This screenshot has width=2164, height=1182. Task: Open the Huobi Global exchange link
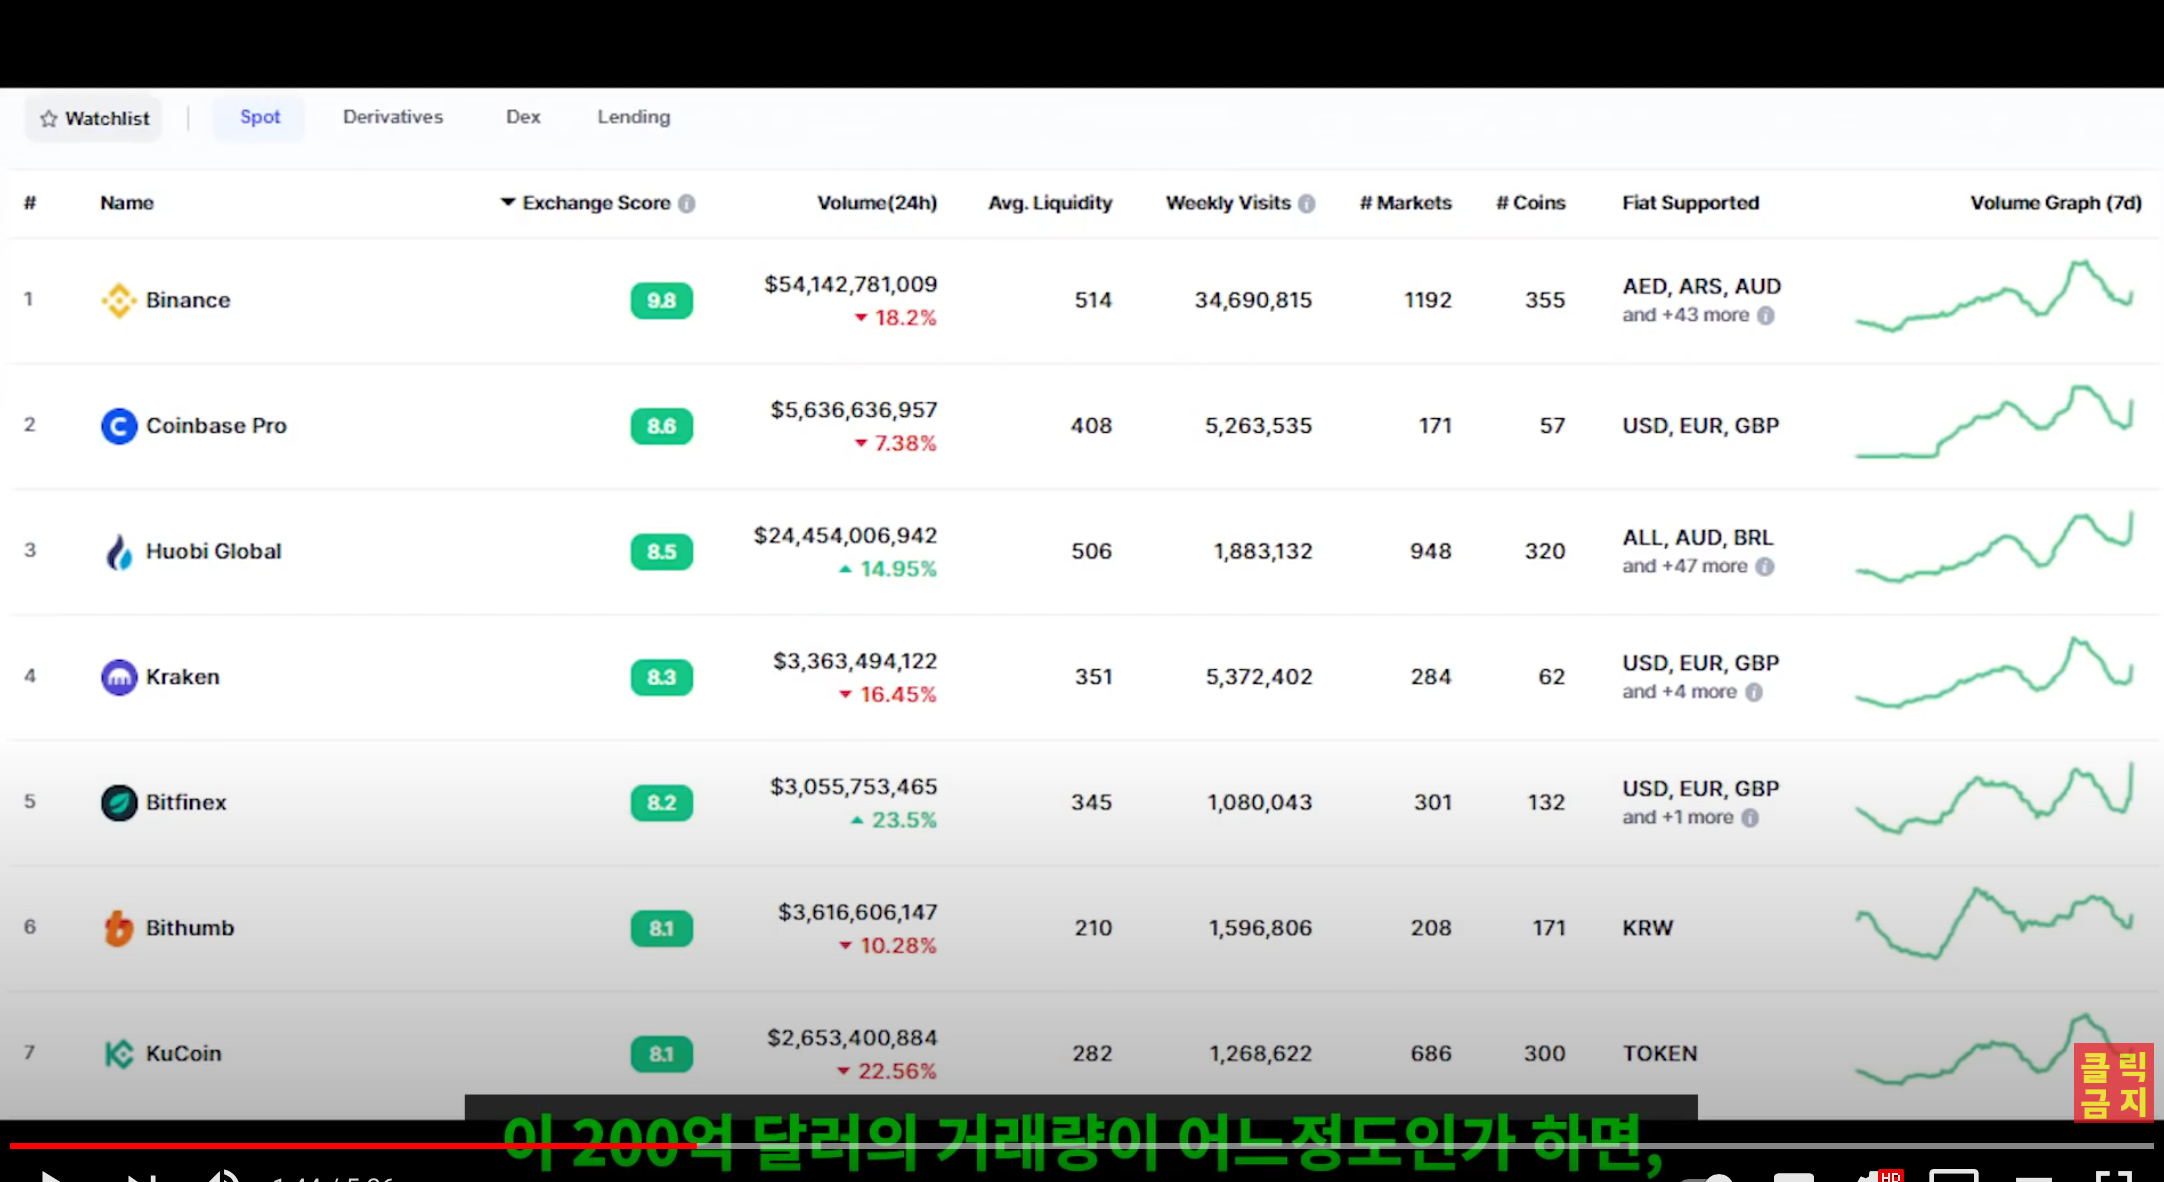tap(214, 552)
